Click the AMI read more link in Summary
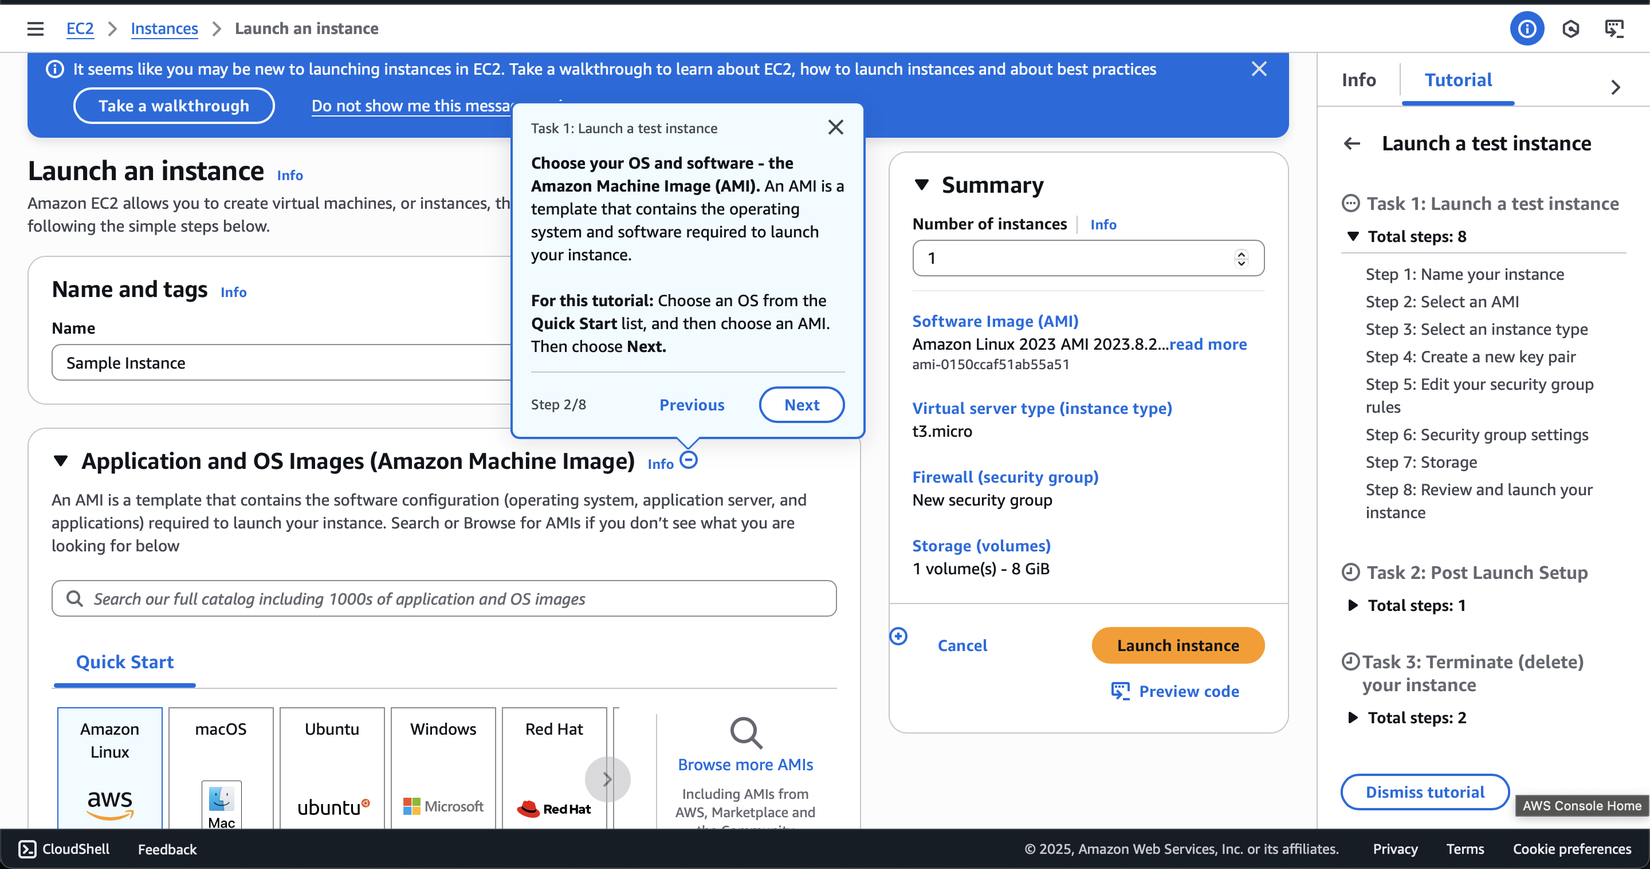1650x869 pixels. click(x=1208, y=344)
